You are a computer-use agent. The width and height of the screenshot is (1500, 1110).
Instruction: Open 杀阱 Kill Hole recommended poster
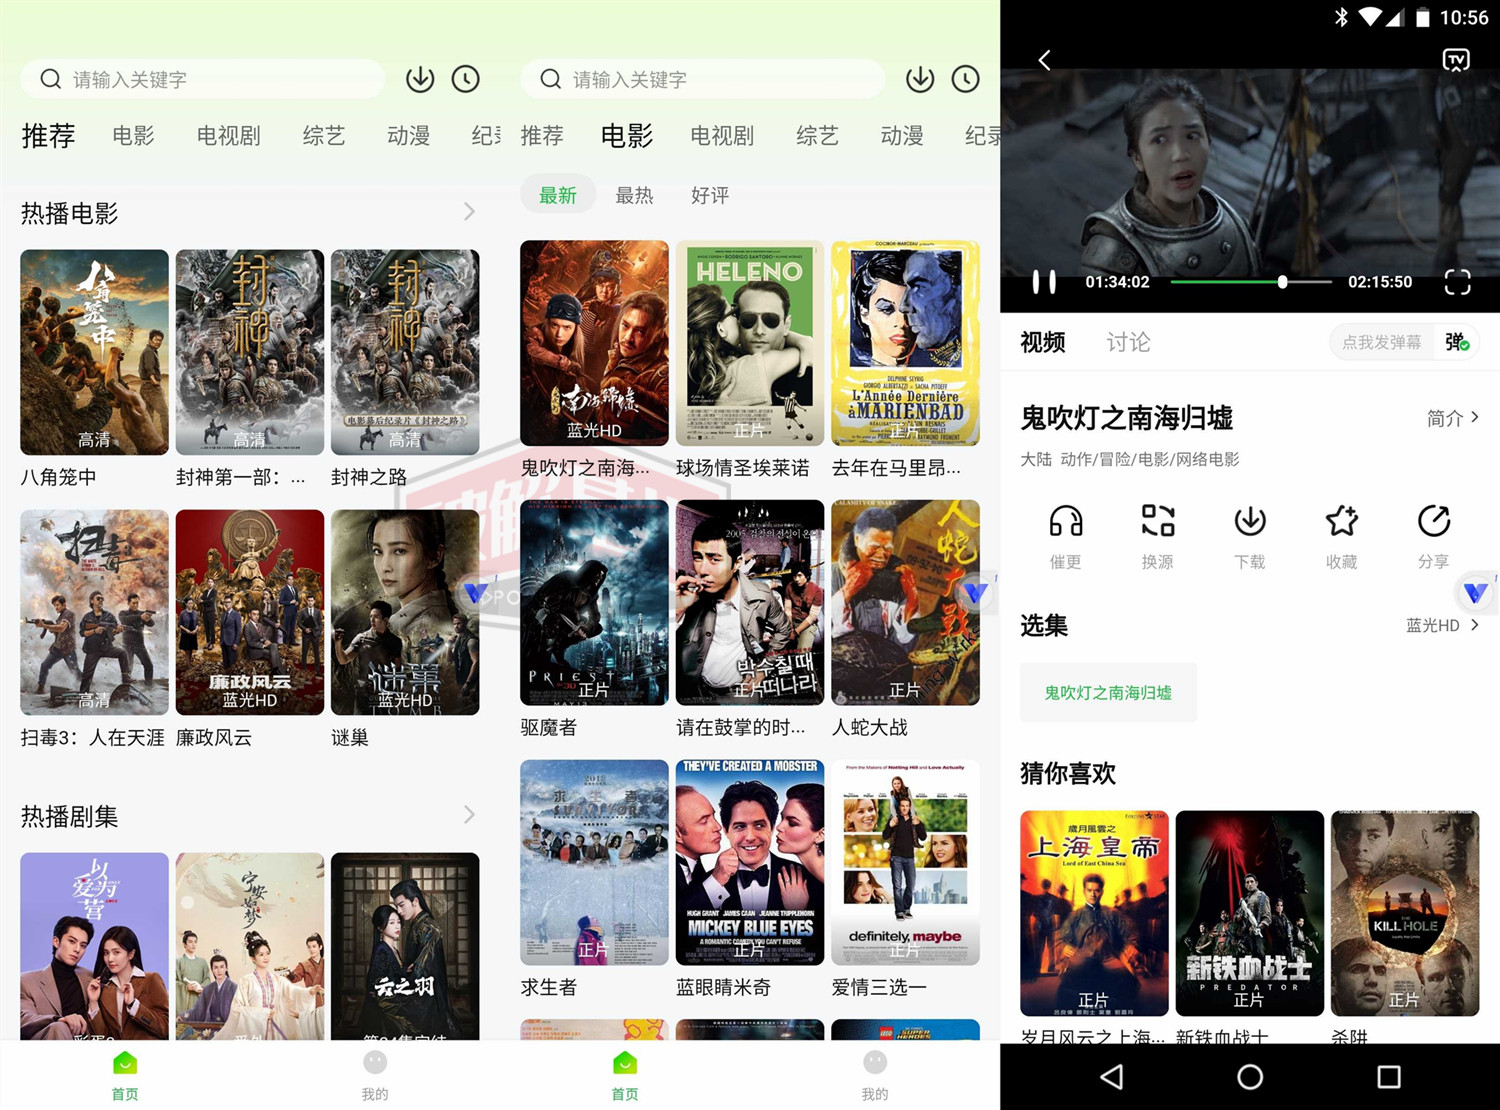1405,913
